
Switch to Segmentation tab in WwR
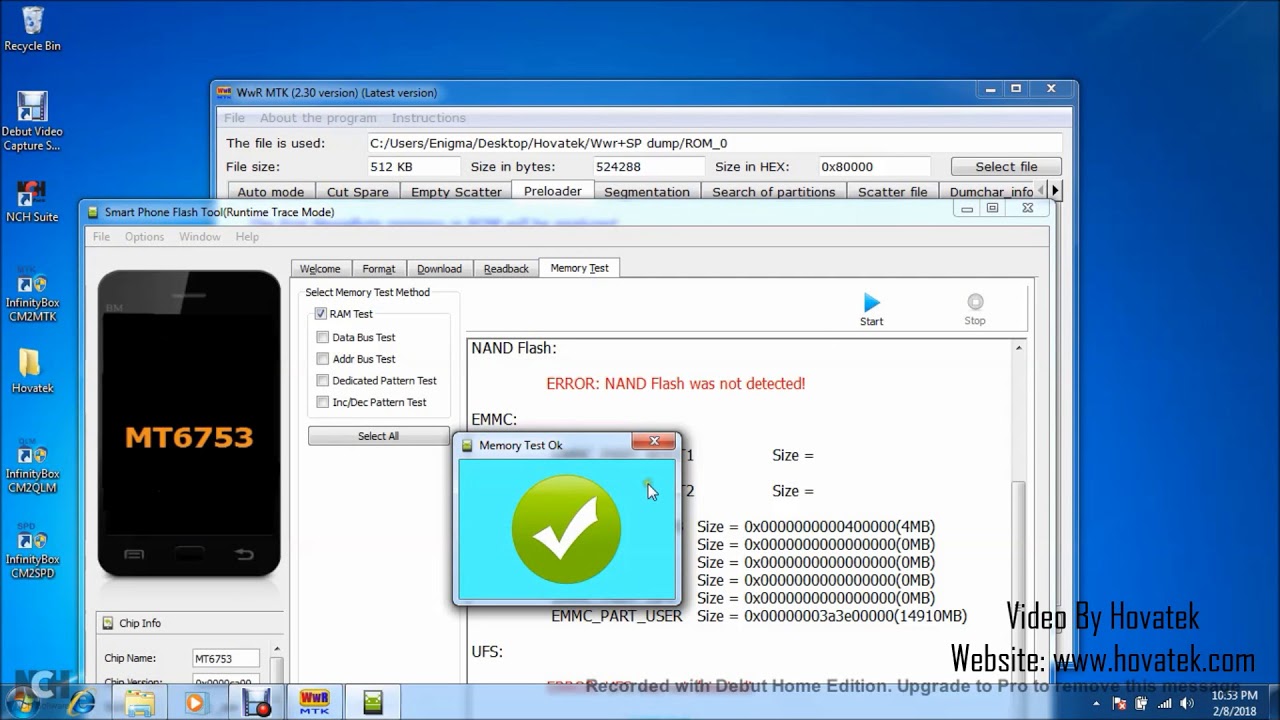[647, 192]
